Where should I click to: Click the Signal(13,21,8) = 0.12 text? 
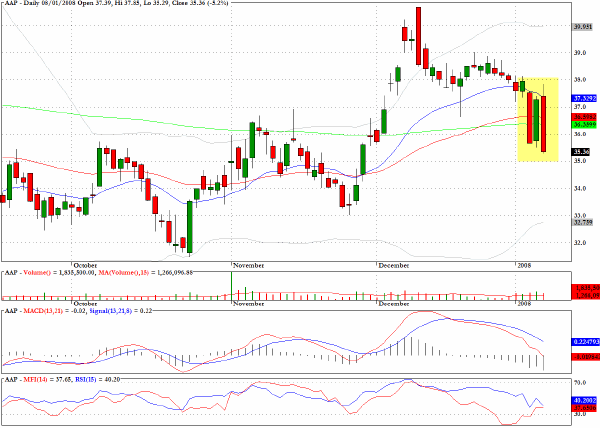click(121, 311)
